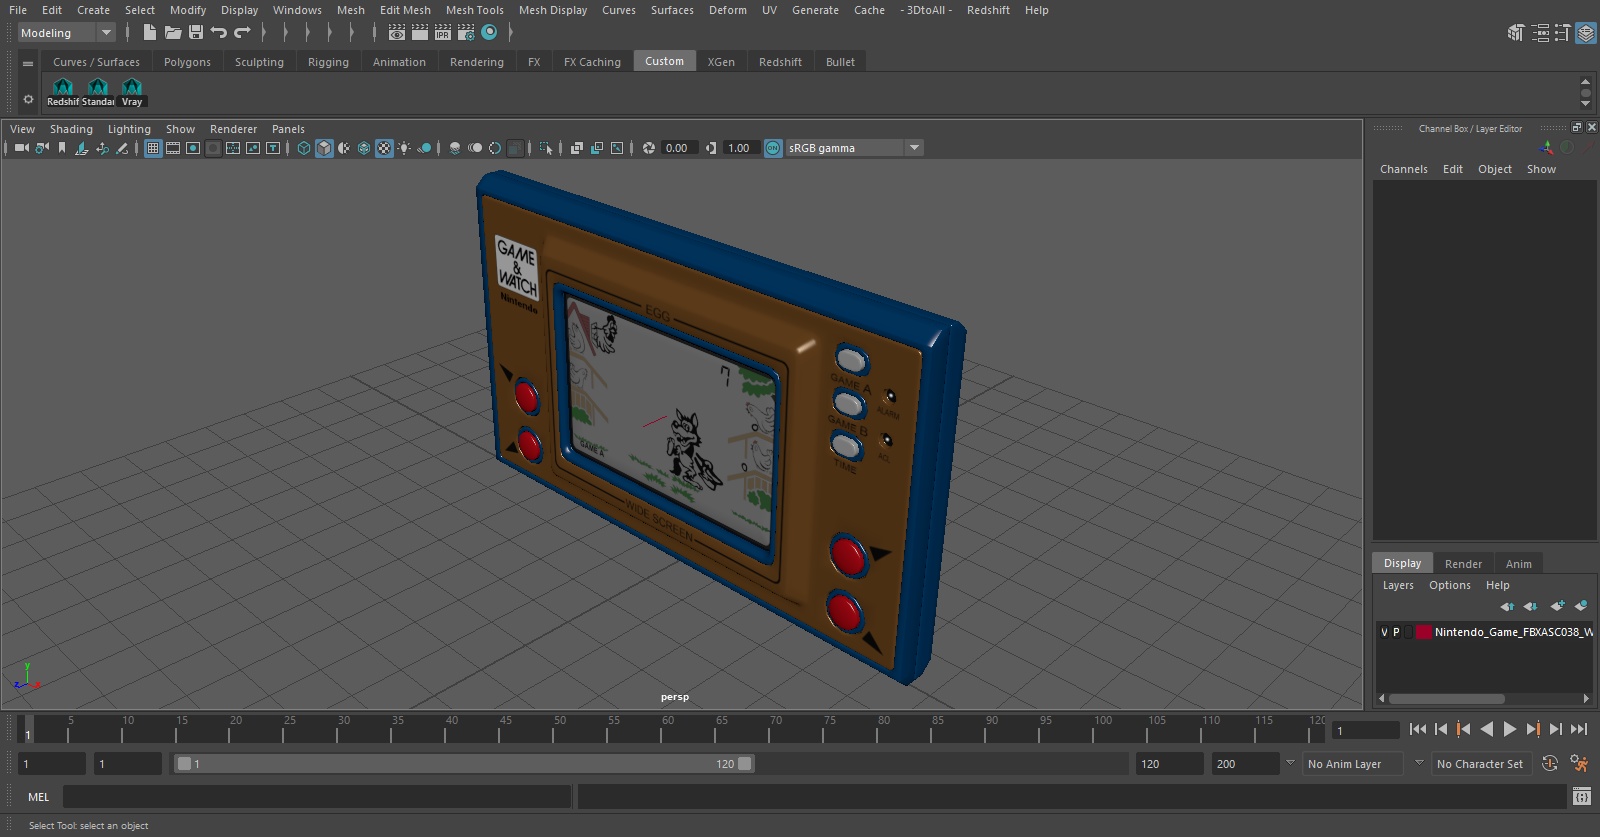Screen dimensions: 1600x837
Task: Toggle Film Gate display
Action: 173,148
